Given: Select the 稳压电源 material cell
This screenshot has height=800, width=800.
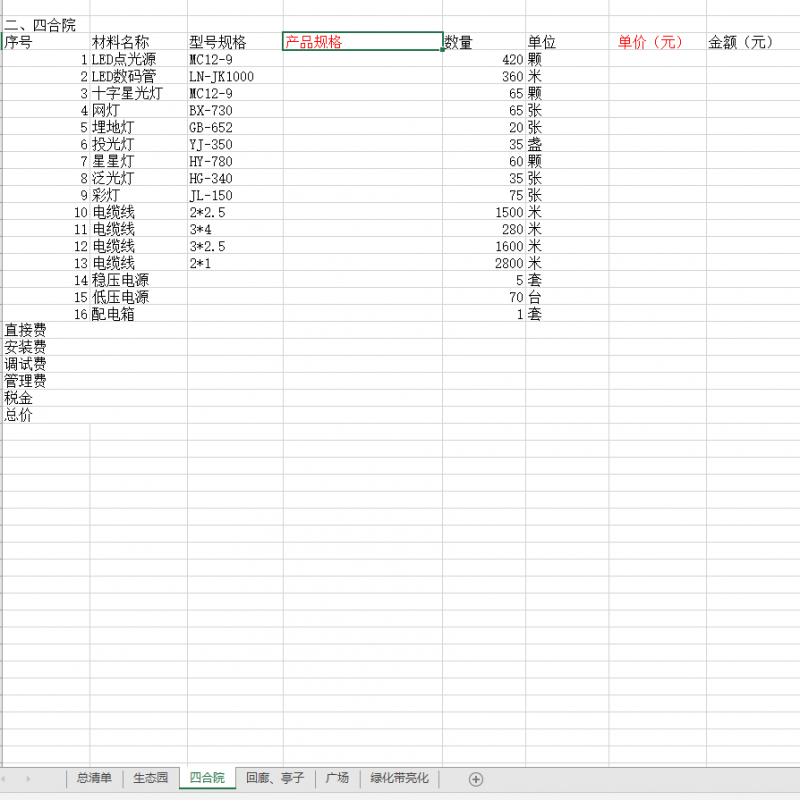Looking at the screenshot, I should pos(121,280).
